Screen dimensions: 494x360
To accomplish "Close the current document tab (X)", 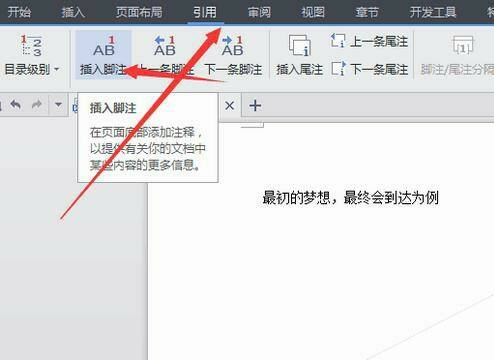I will pos(229,106).
